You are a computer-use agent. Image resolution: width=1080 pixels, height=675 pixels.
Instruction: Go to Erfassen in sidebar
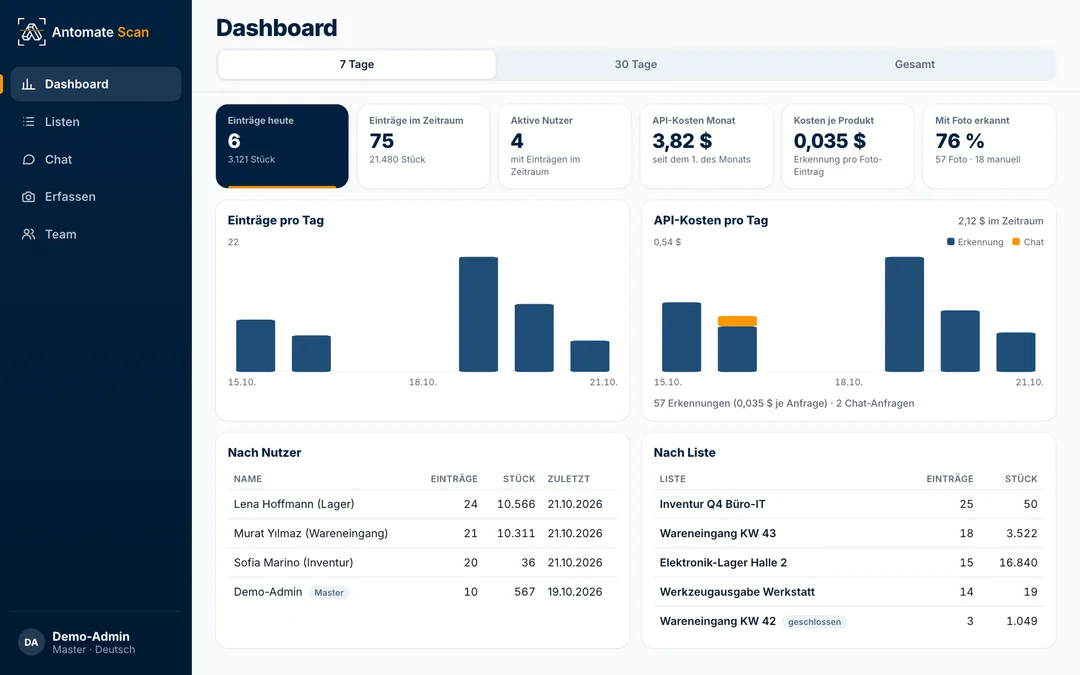click(96, 197)
